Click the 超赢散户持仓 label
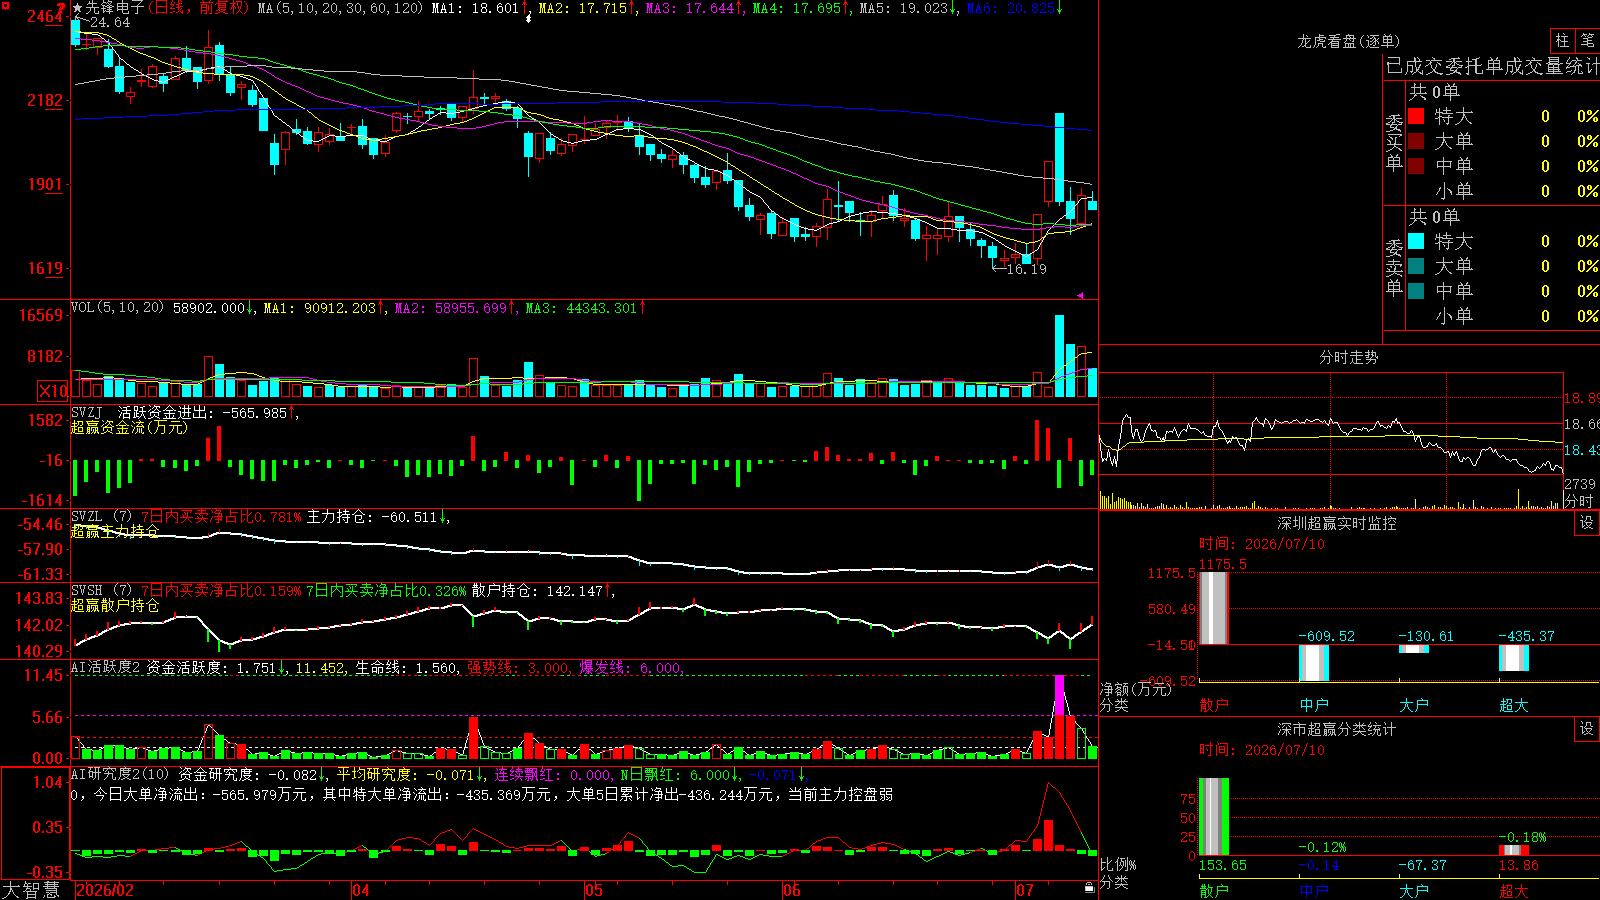 pos(115,605)
